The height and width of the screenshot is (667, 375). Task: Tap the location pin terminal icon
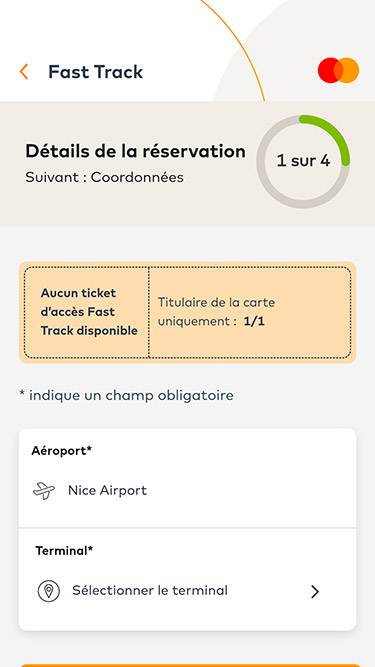pyautogui.click(x=48, y=591)
